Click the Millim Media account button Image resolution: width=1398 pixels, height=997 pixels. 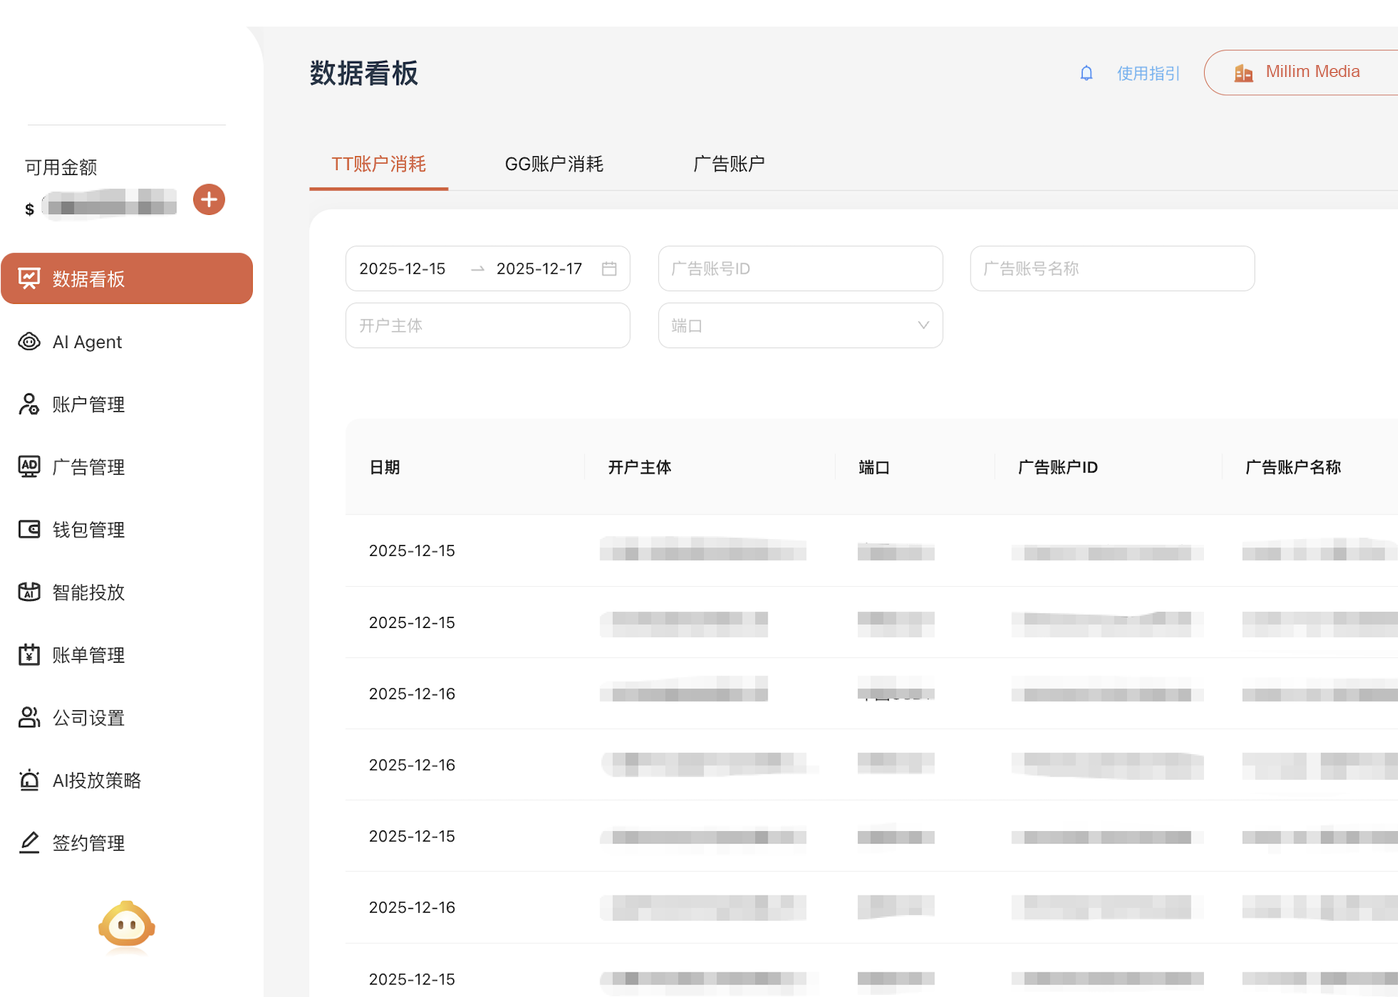tap(1300, 72)
